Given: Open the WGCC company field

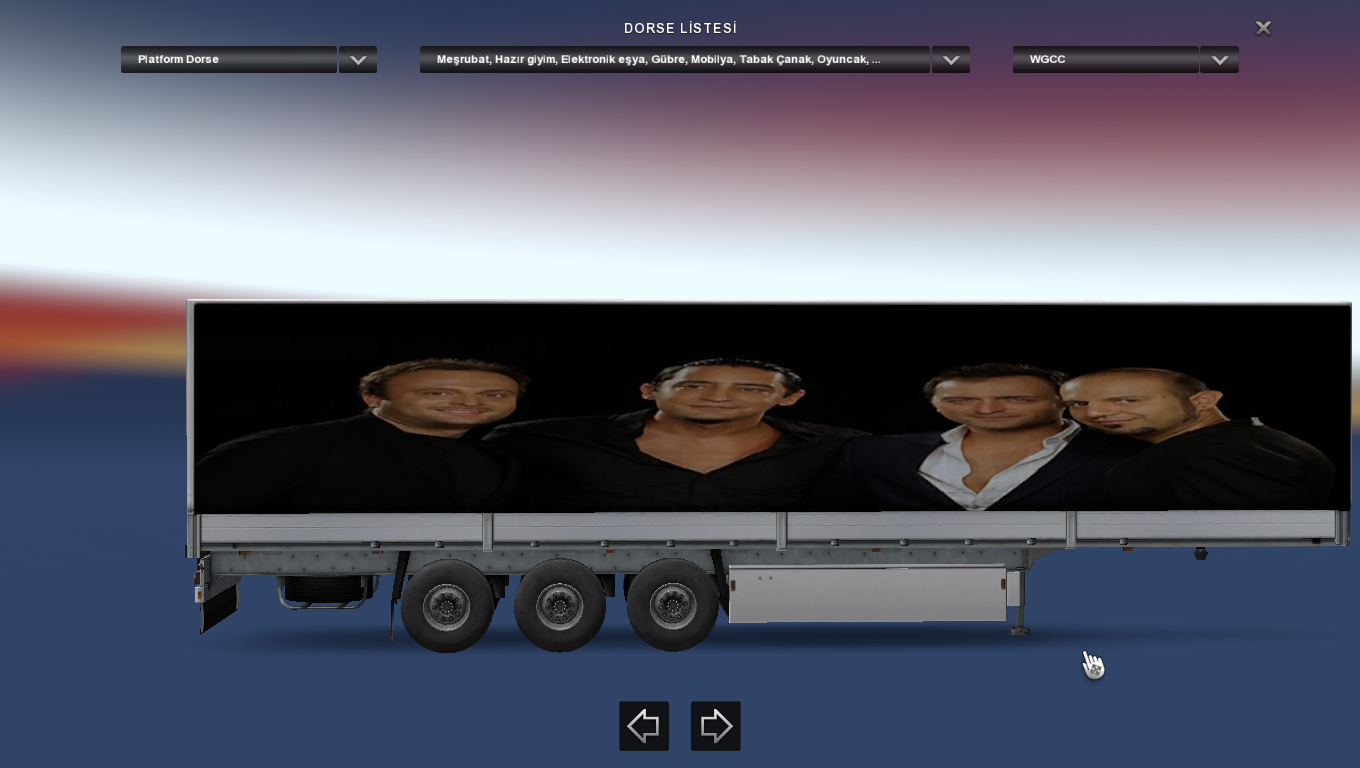Looking at the screenshot, I should 1106,60.
